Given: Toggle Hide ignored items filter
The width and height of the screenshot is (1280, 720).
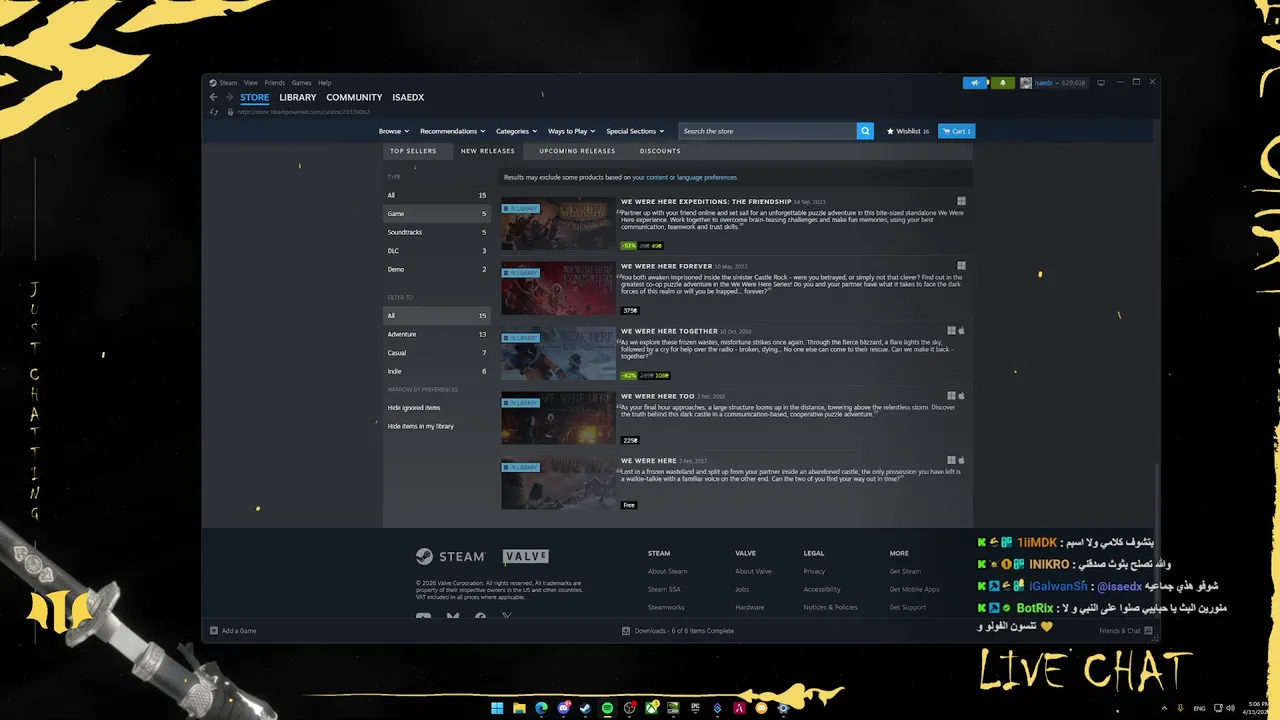Looking at the screenshot, I should [414, 408].
